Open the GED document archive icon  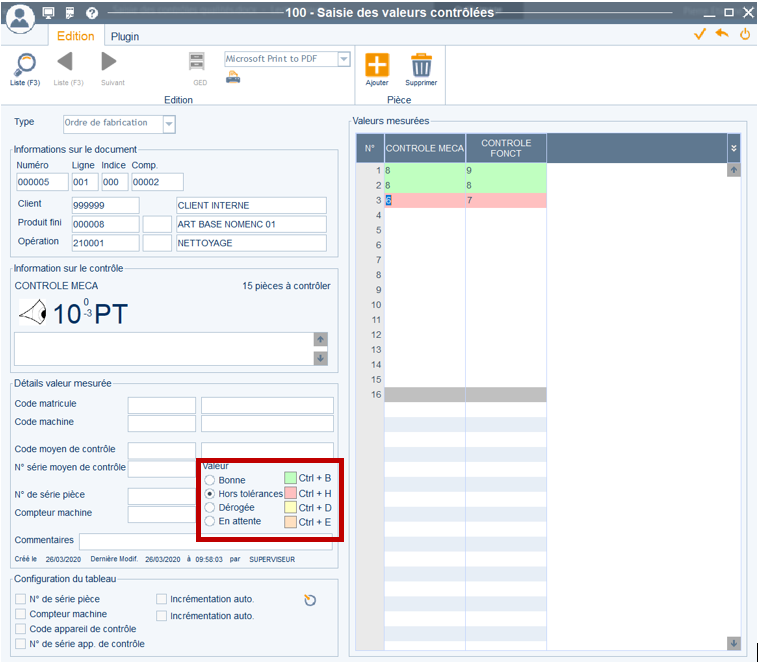coord(197,62)
